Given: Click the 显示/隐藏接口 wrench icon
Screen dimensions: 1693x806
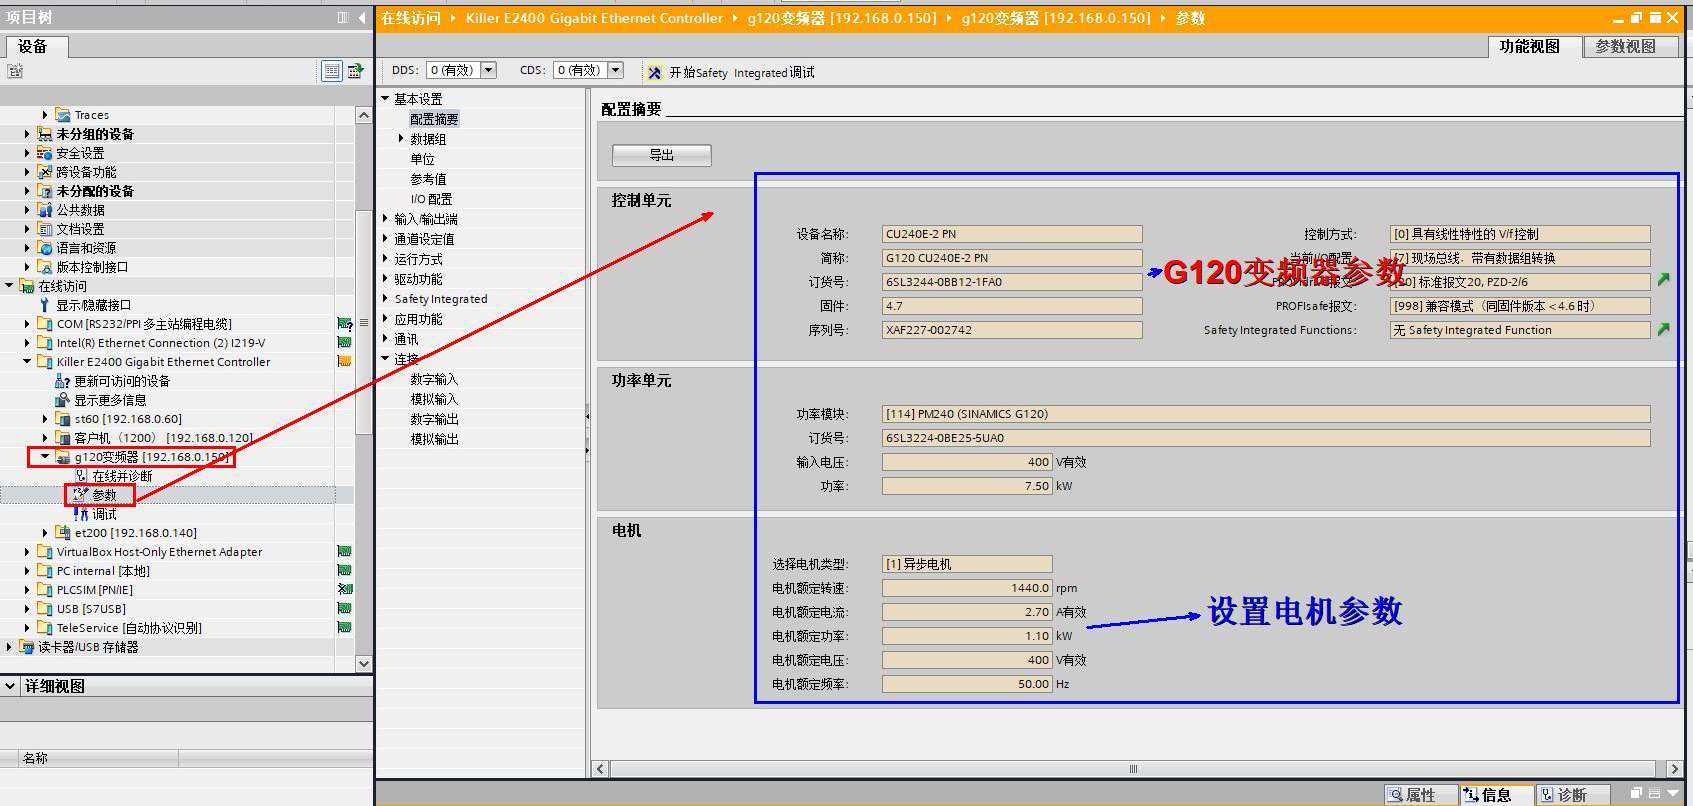Looking at the screenshot, I should [x=44, y=305].
